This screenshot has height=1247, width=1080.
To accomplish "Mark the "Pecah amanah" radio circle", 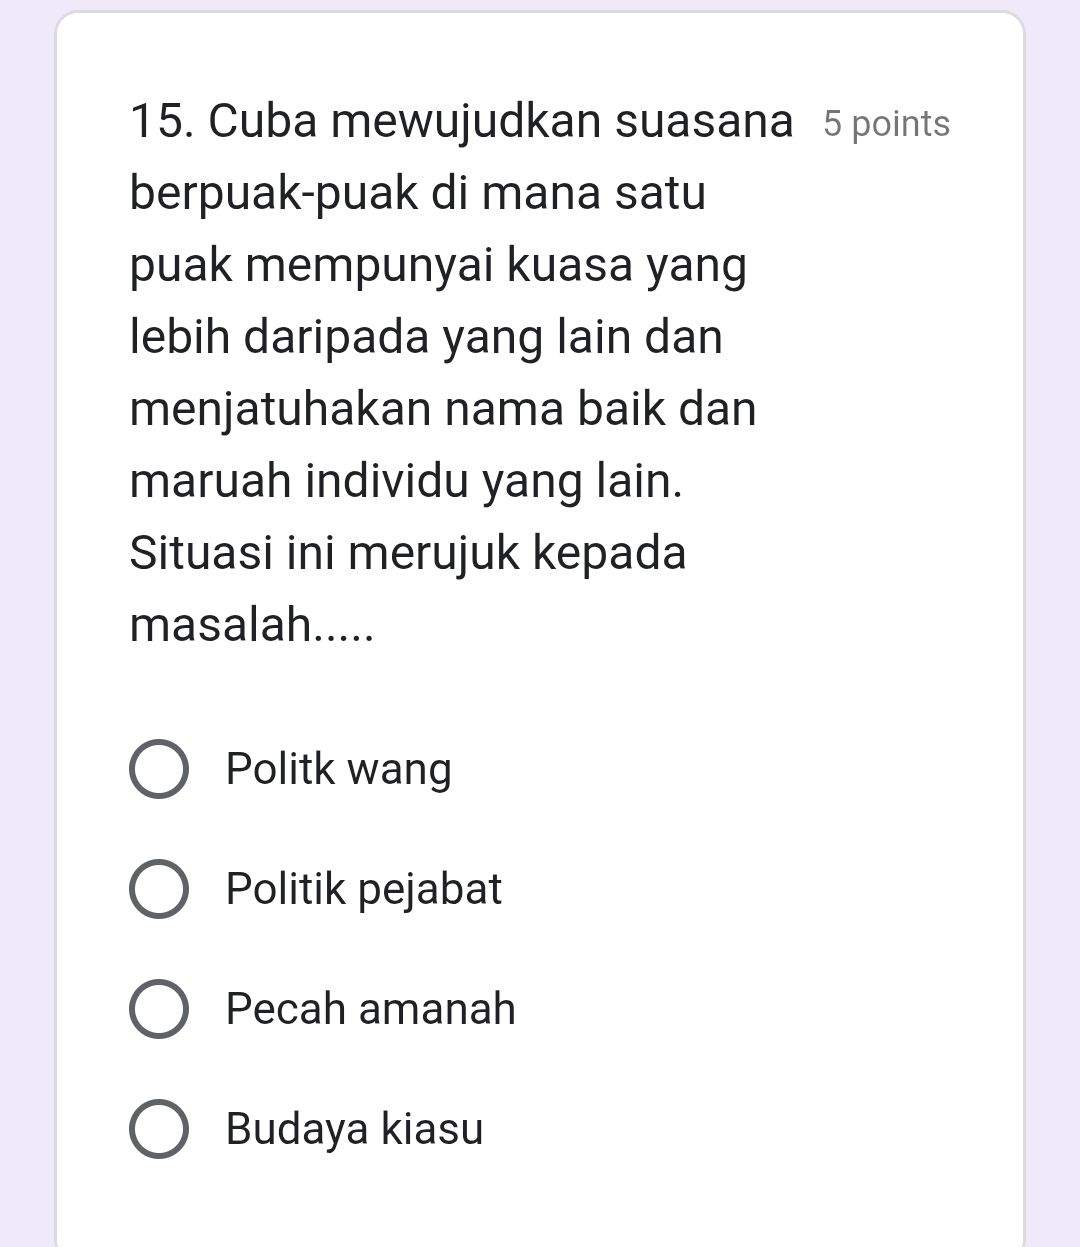I will point(158,1009).
